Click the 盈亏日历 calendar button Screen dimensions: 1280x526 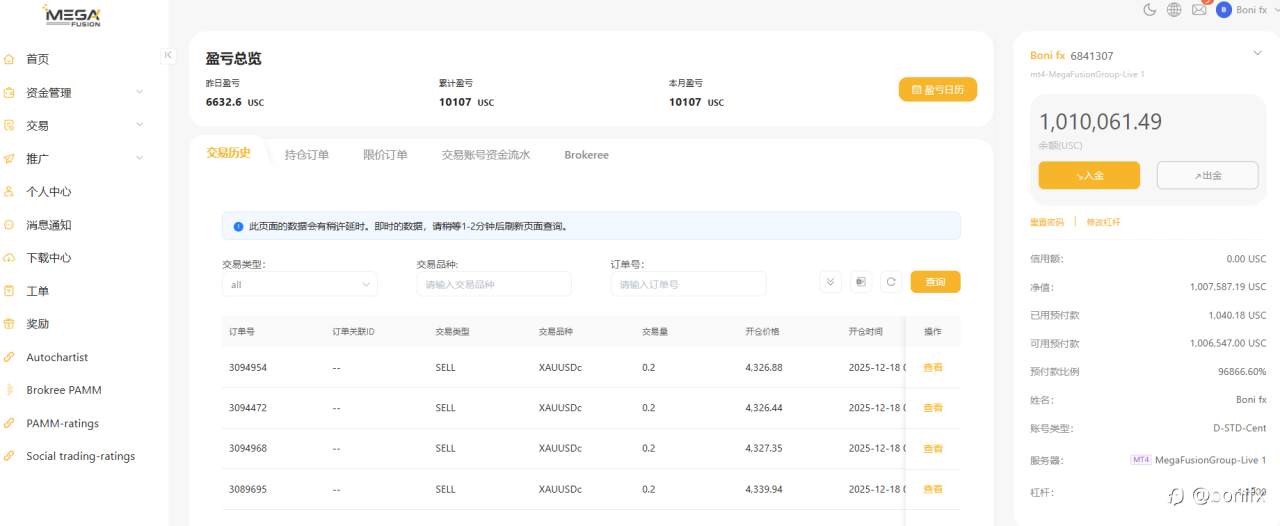pyautogui.click(x=937, y=90)
